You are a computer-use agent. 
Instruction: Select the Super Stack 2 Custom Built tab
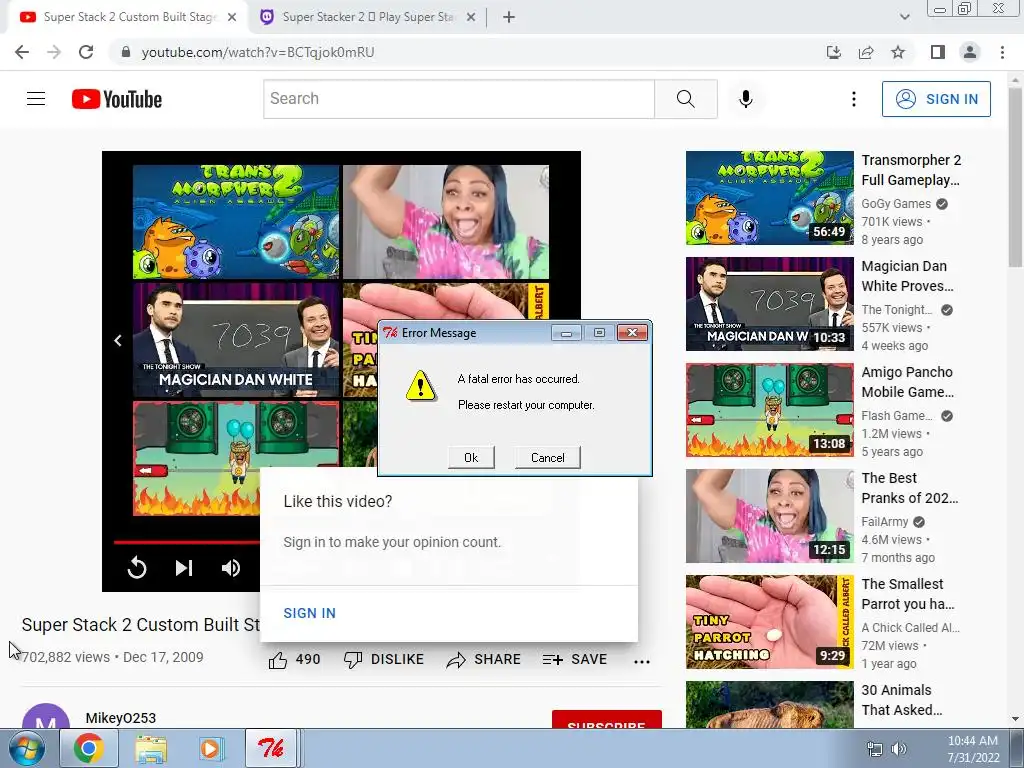(x=128, y=17)
